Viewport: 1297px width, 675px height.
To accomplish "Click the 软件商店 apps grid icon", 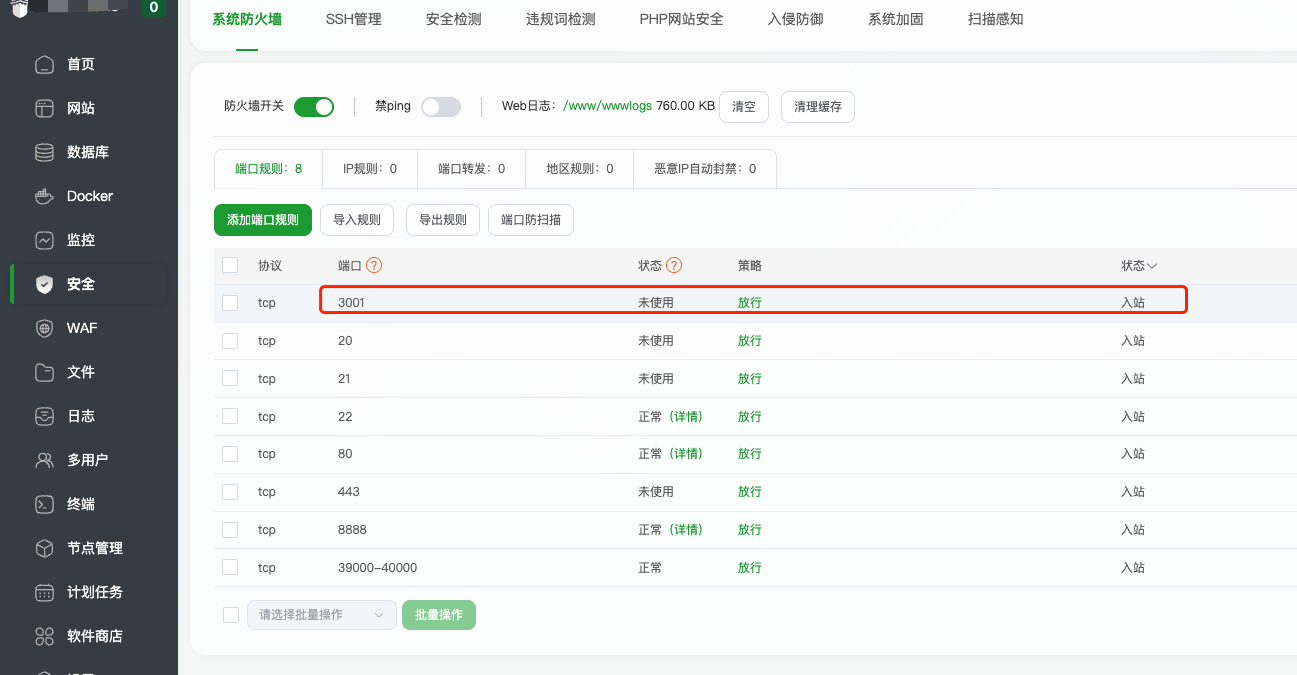I will click(x=44, y=636).
